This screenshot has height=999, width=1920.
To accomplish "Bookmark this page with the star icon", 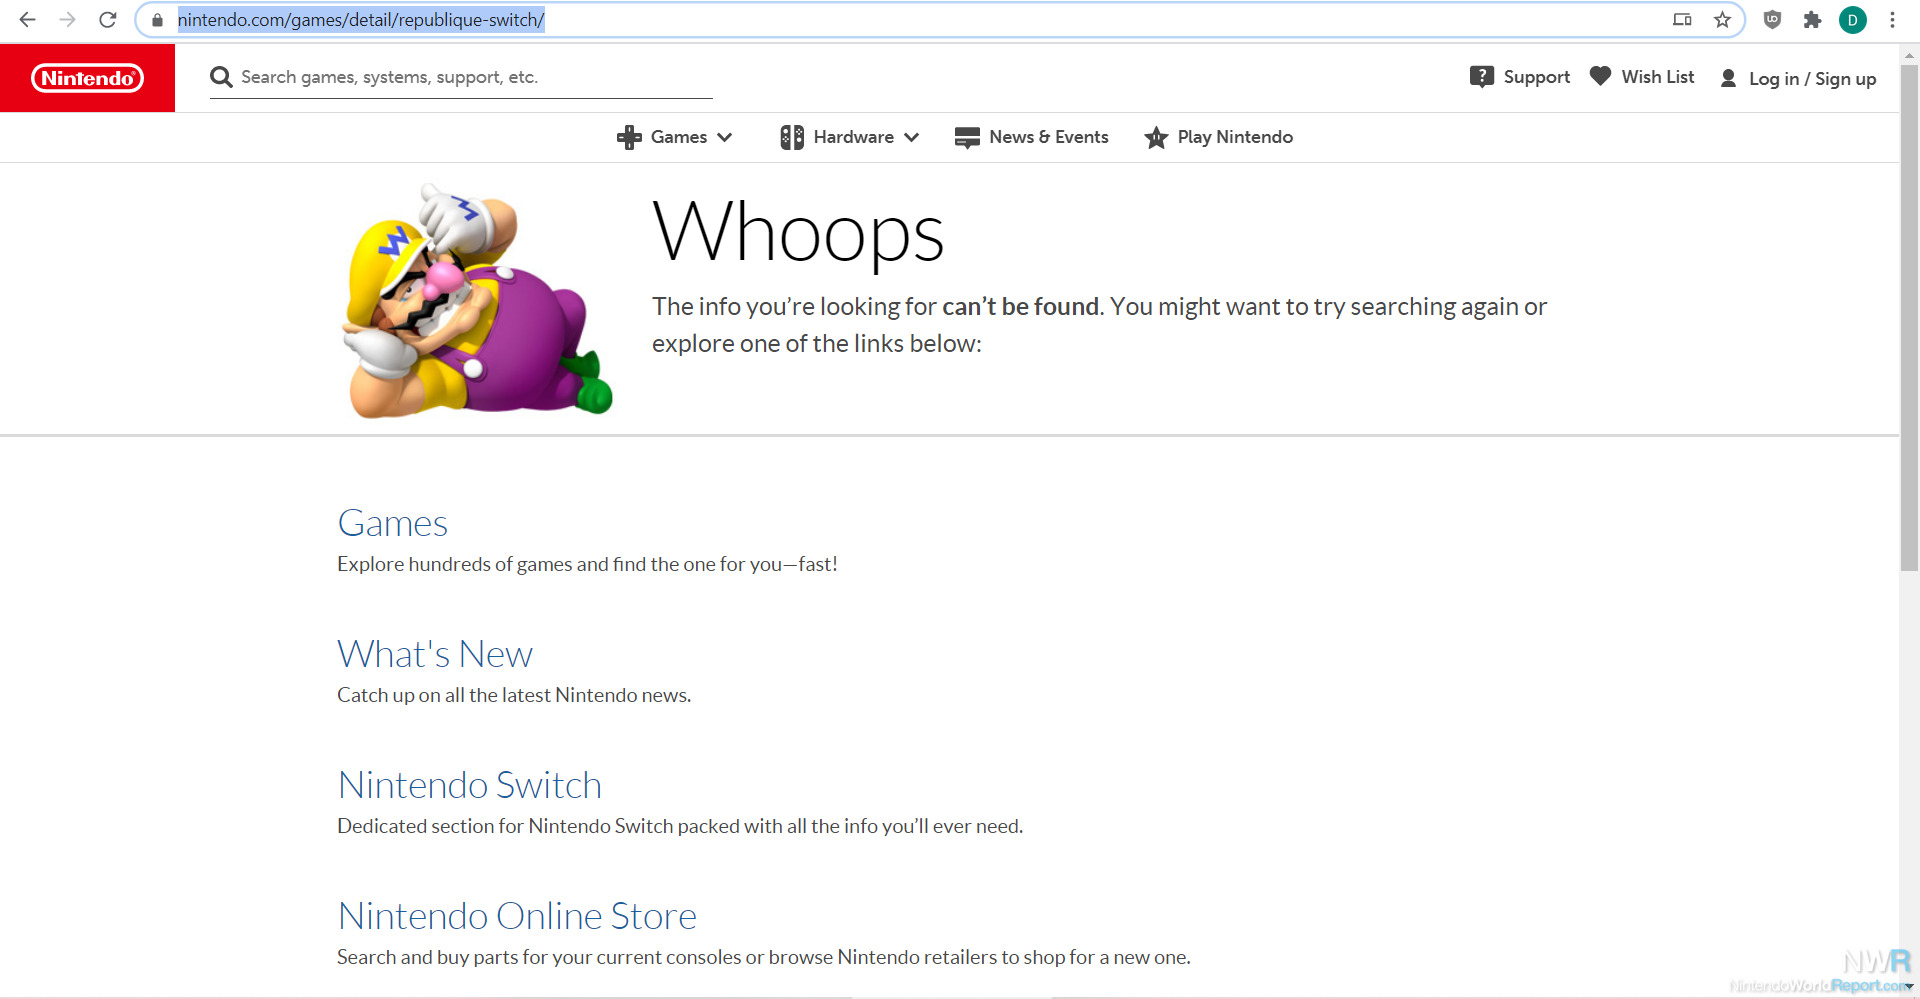I will coord(1722,20).
